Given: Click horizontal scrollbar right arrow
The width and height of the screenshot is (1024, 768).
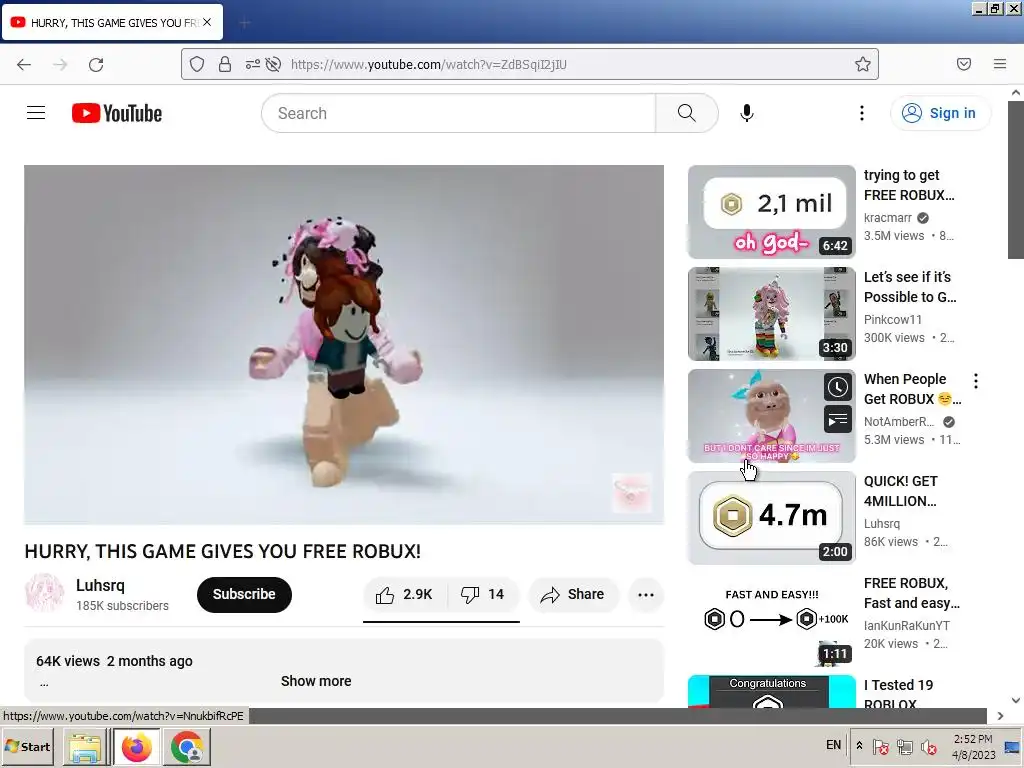Looking at the screenshot, I should tap(1000, 716).
